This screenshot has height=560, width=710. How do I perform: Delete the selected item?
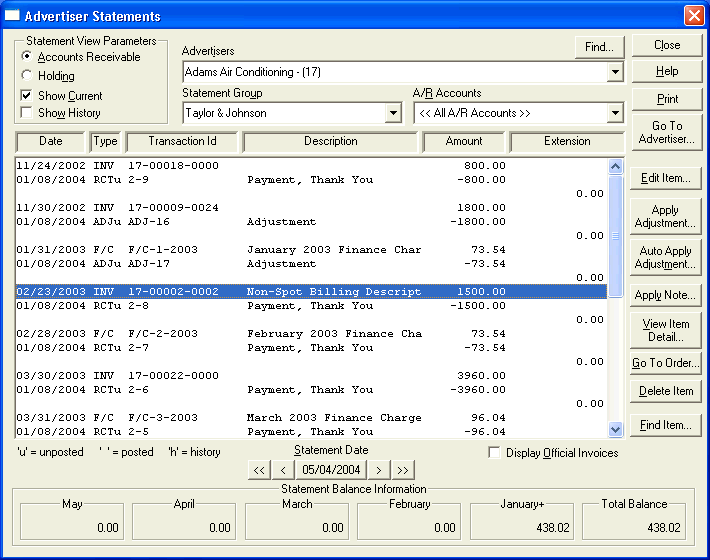tap(666, 391)
